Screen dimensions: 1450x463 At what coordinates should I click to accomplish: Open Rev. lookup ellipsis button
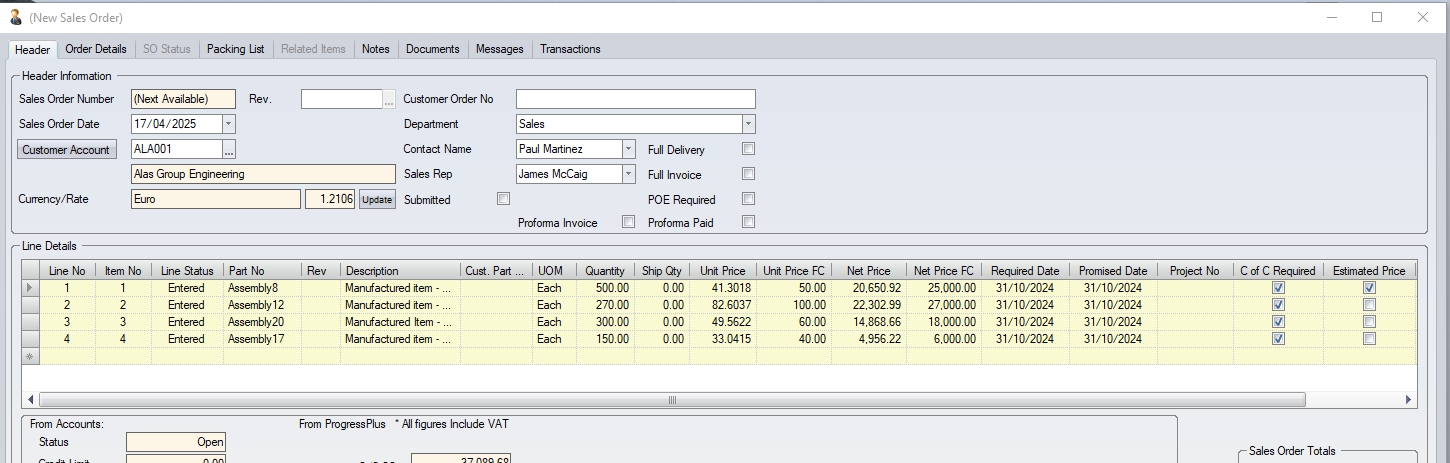point(389,99)
